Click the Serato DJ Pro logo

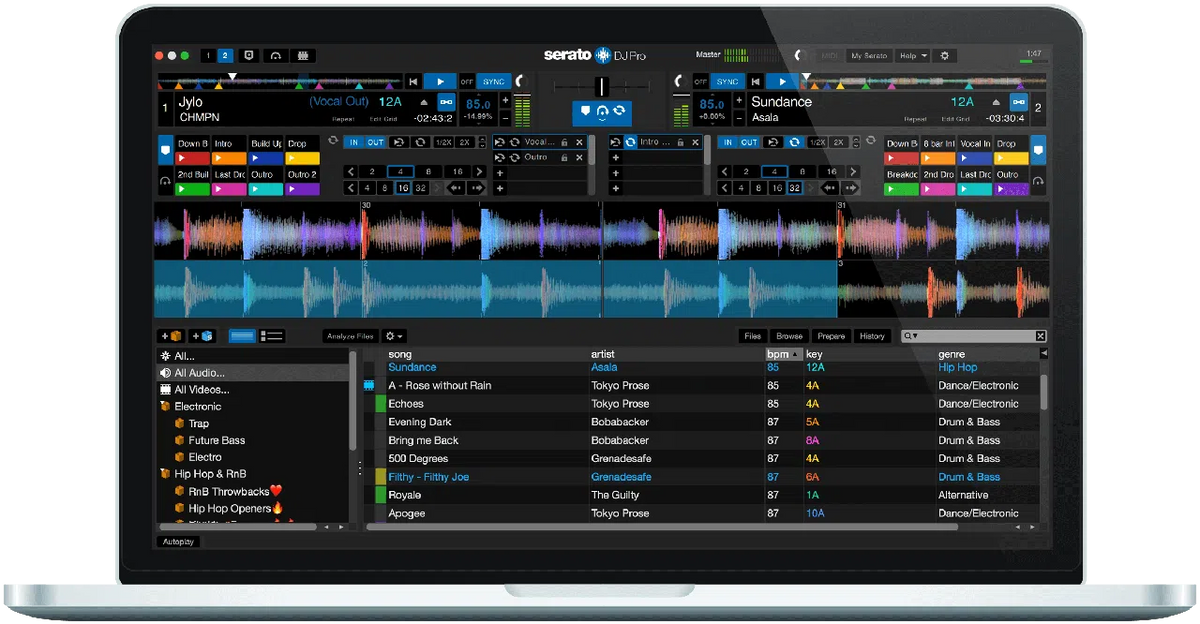(597, 56)
